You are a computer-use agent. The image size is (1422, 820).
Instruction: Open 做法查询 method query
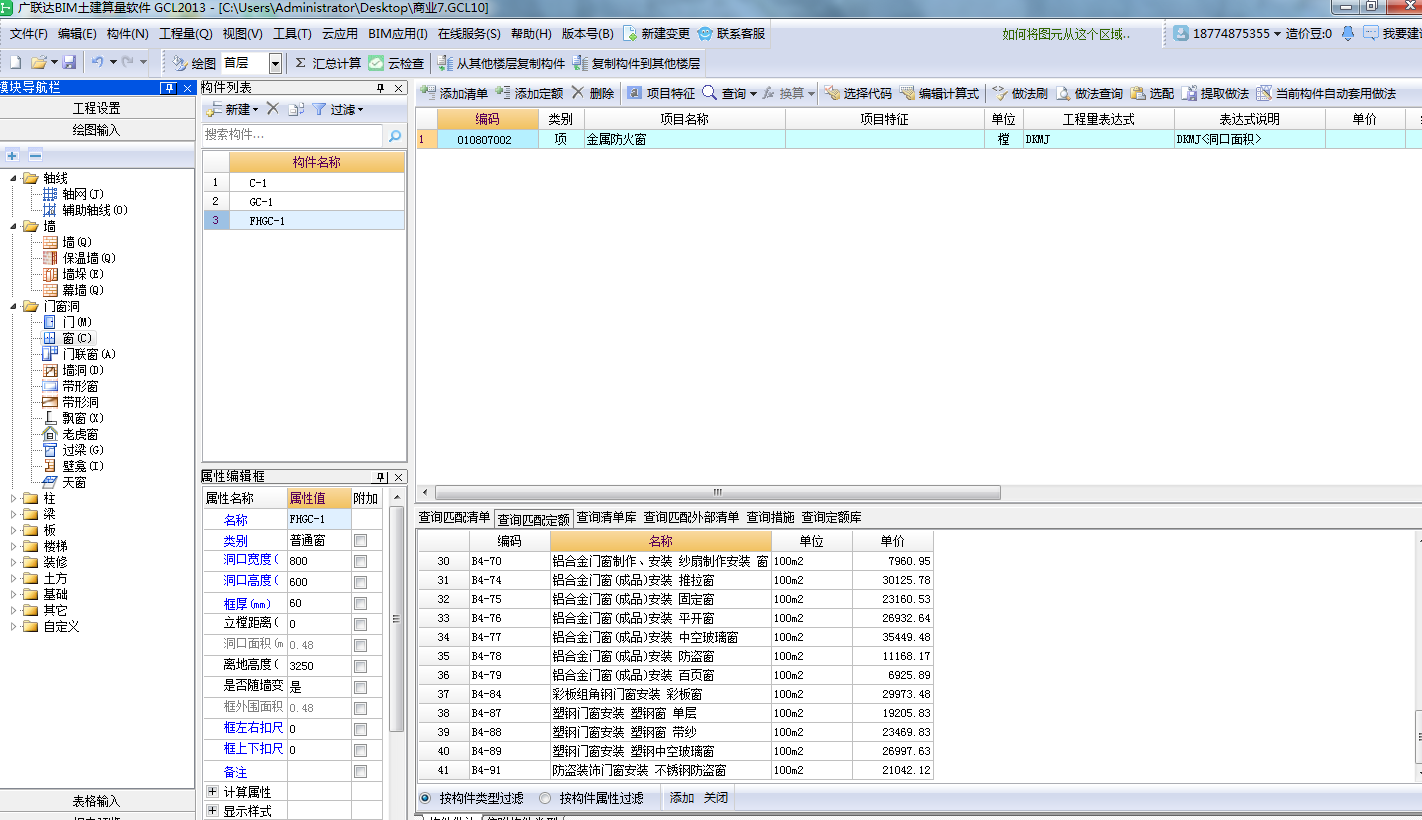[1089, 93]
